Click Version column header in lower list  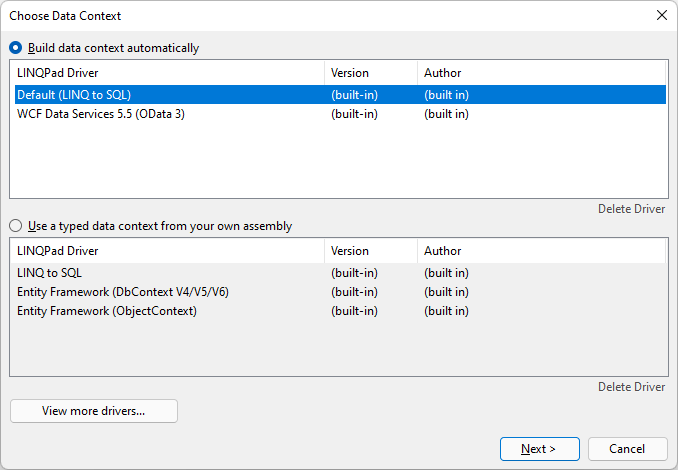click(371, 251)
